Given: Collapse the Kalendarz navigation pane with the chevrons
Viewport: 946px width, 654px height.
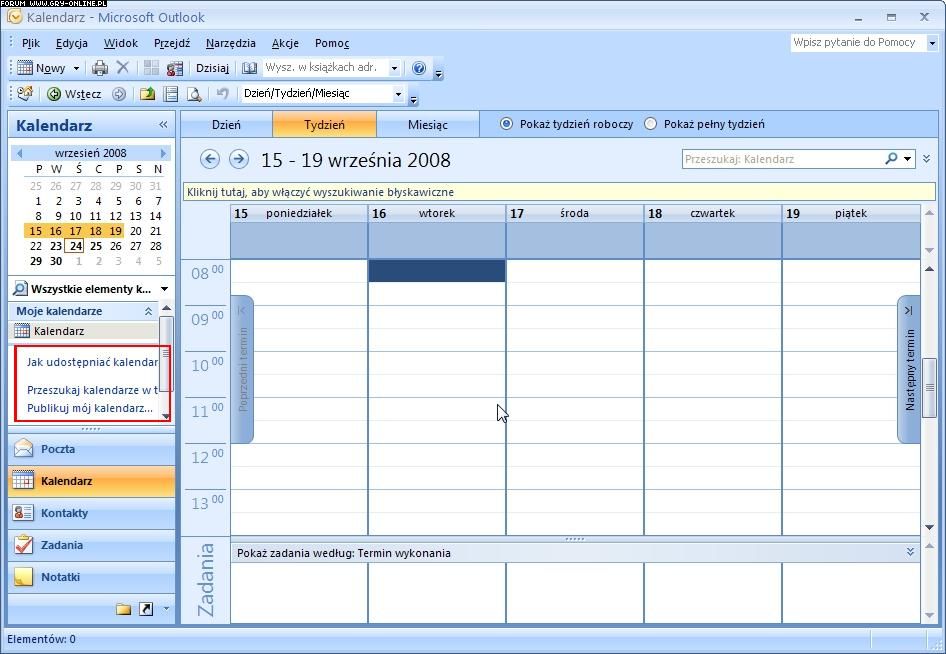Looking at the screenshot, I should tap(163, 125).
